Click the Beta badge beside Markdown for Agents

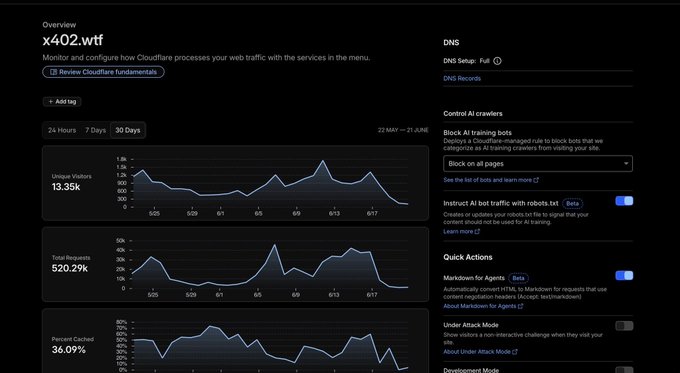pyautogui.click(x=518, y=278)
